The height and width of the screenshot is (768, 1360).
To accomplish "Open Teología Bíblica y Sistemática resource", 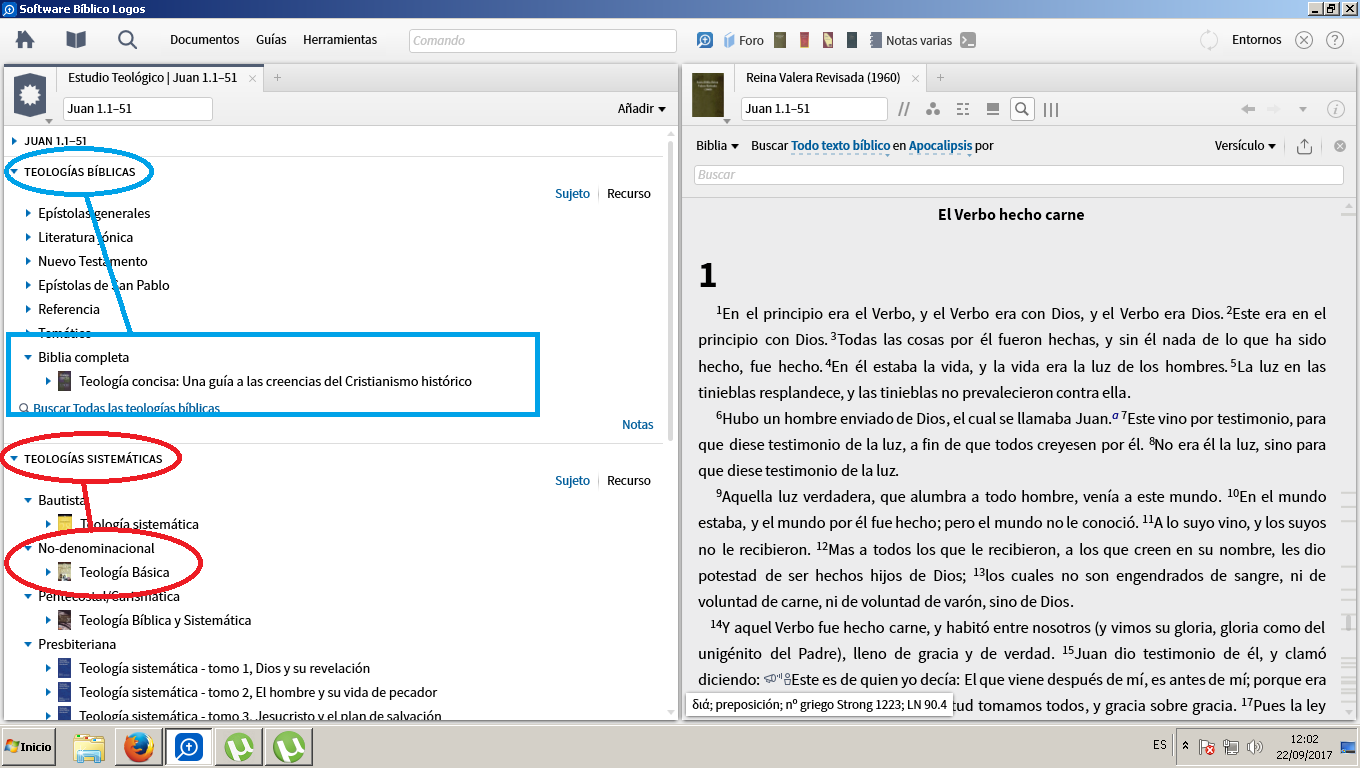I will (x=165, y=620).
